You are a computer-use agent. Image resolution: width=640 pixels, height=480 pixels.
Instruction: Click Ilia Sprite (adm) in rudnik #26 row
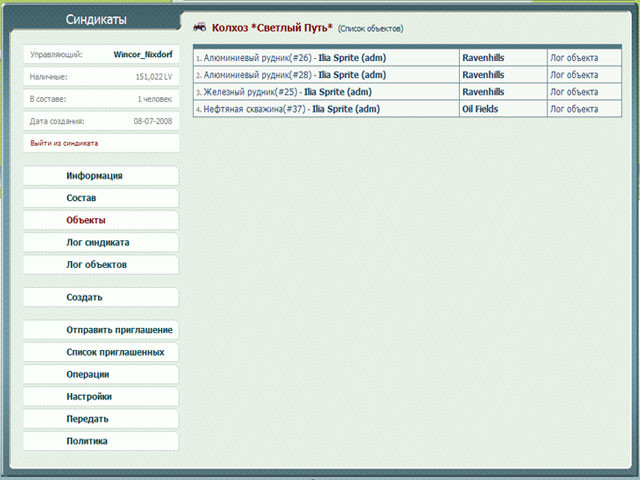tap(352, 58)
